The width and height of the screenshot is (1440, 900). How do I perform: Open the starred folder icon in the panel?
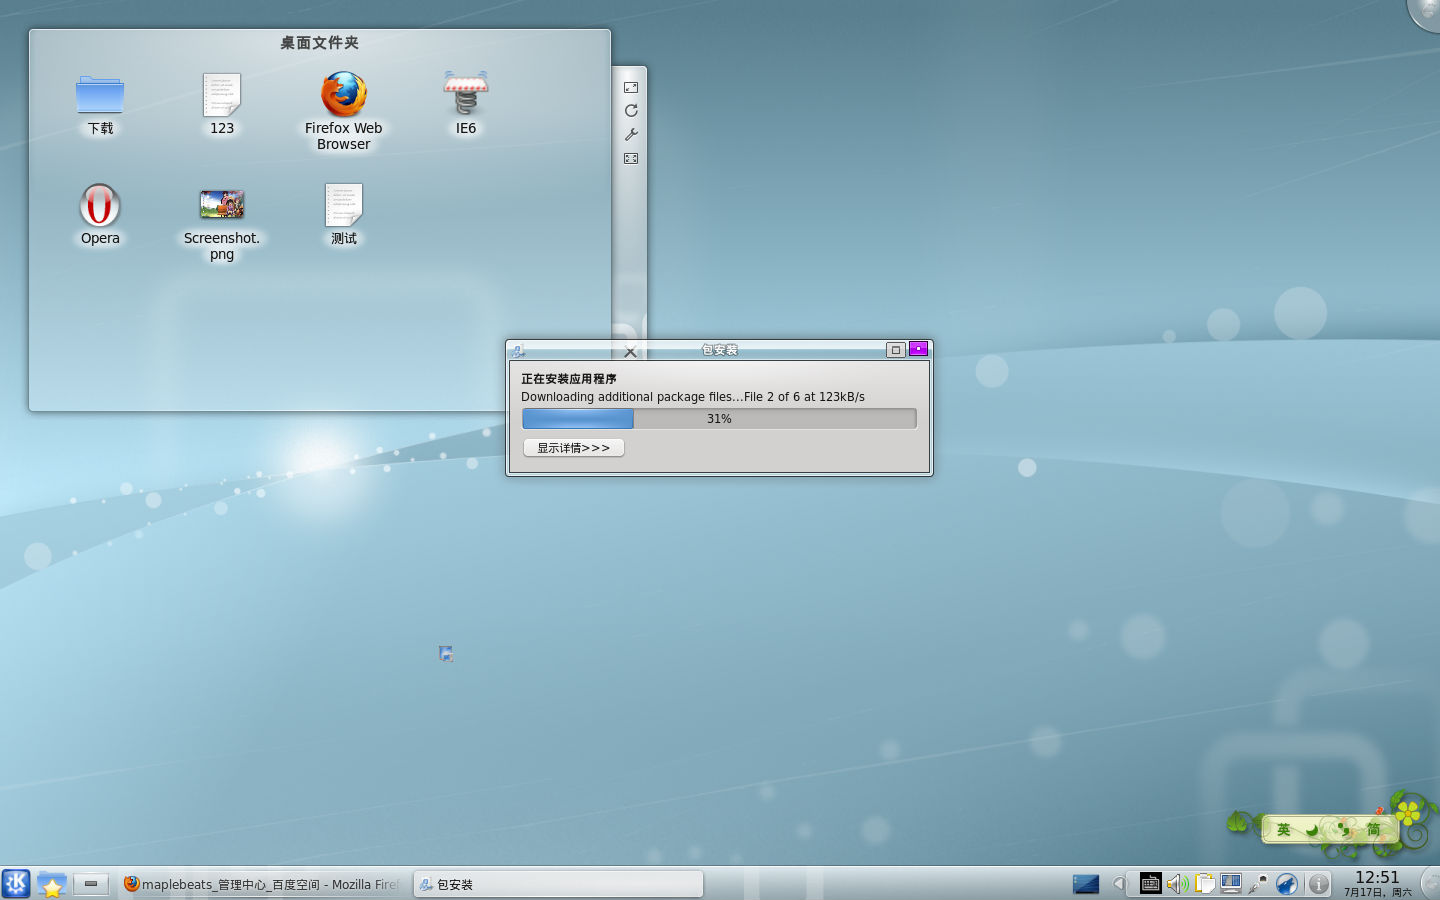pos(51,884)
